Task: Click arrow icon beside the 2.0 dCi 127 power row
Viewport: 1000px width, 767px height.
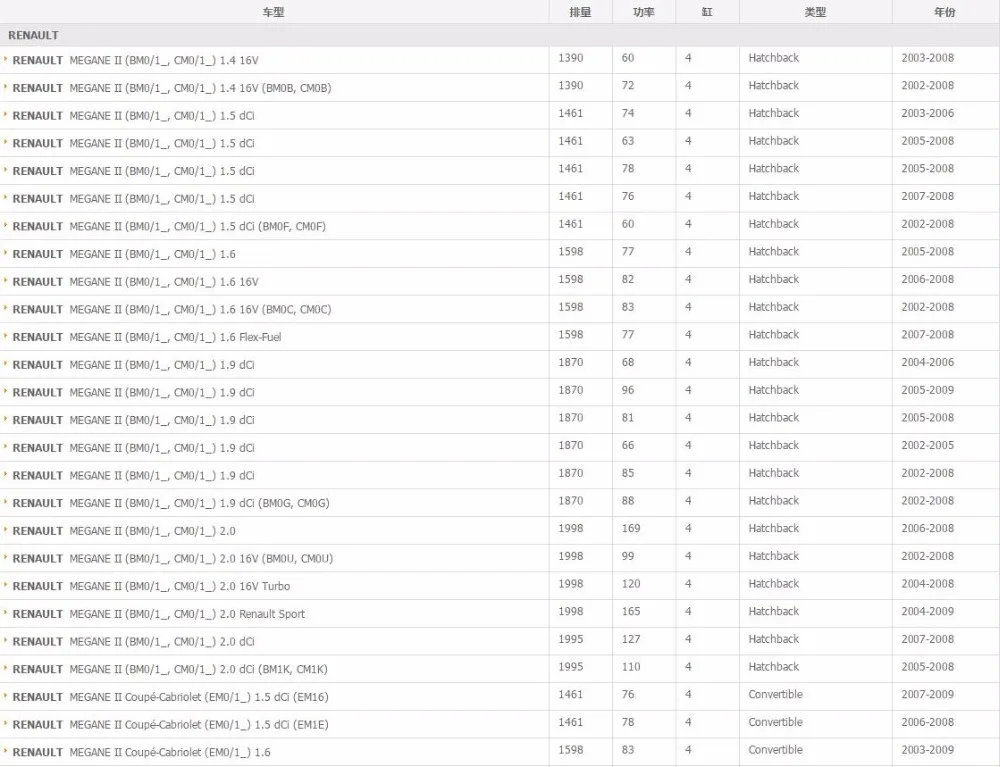Action: [x=6, y=640]
